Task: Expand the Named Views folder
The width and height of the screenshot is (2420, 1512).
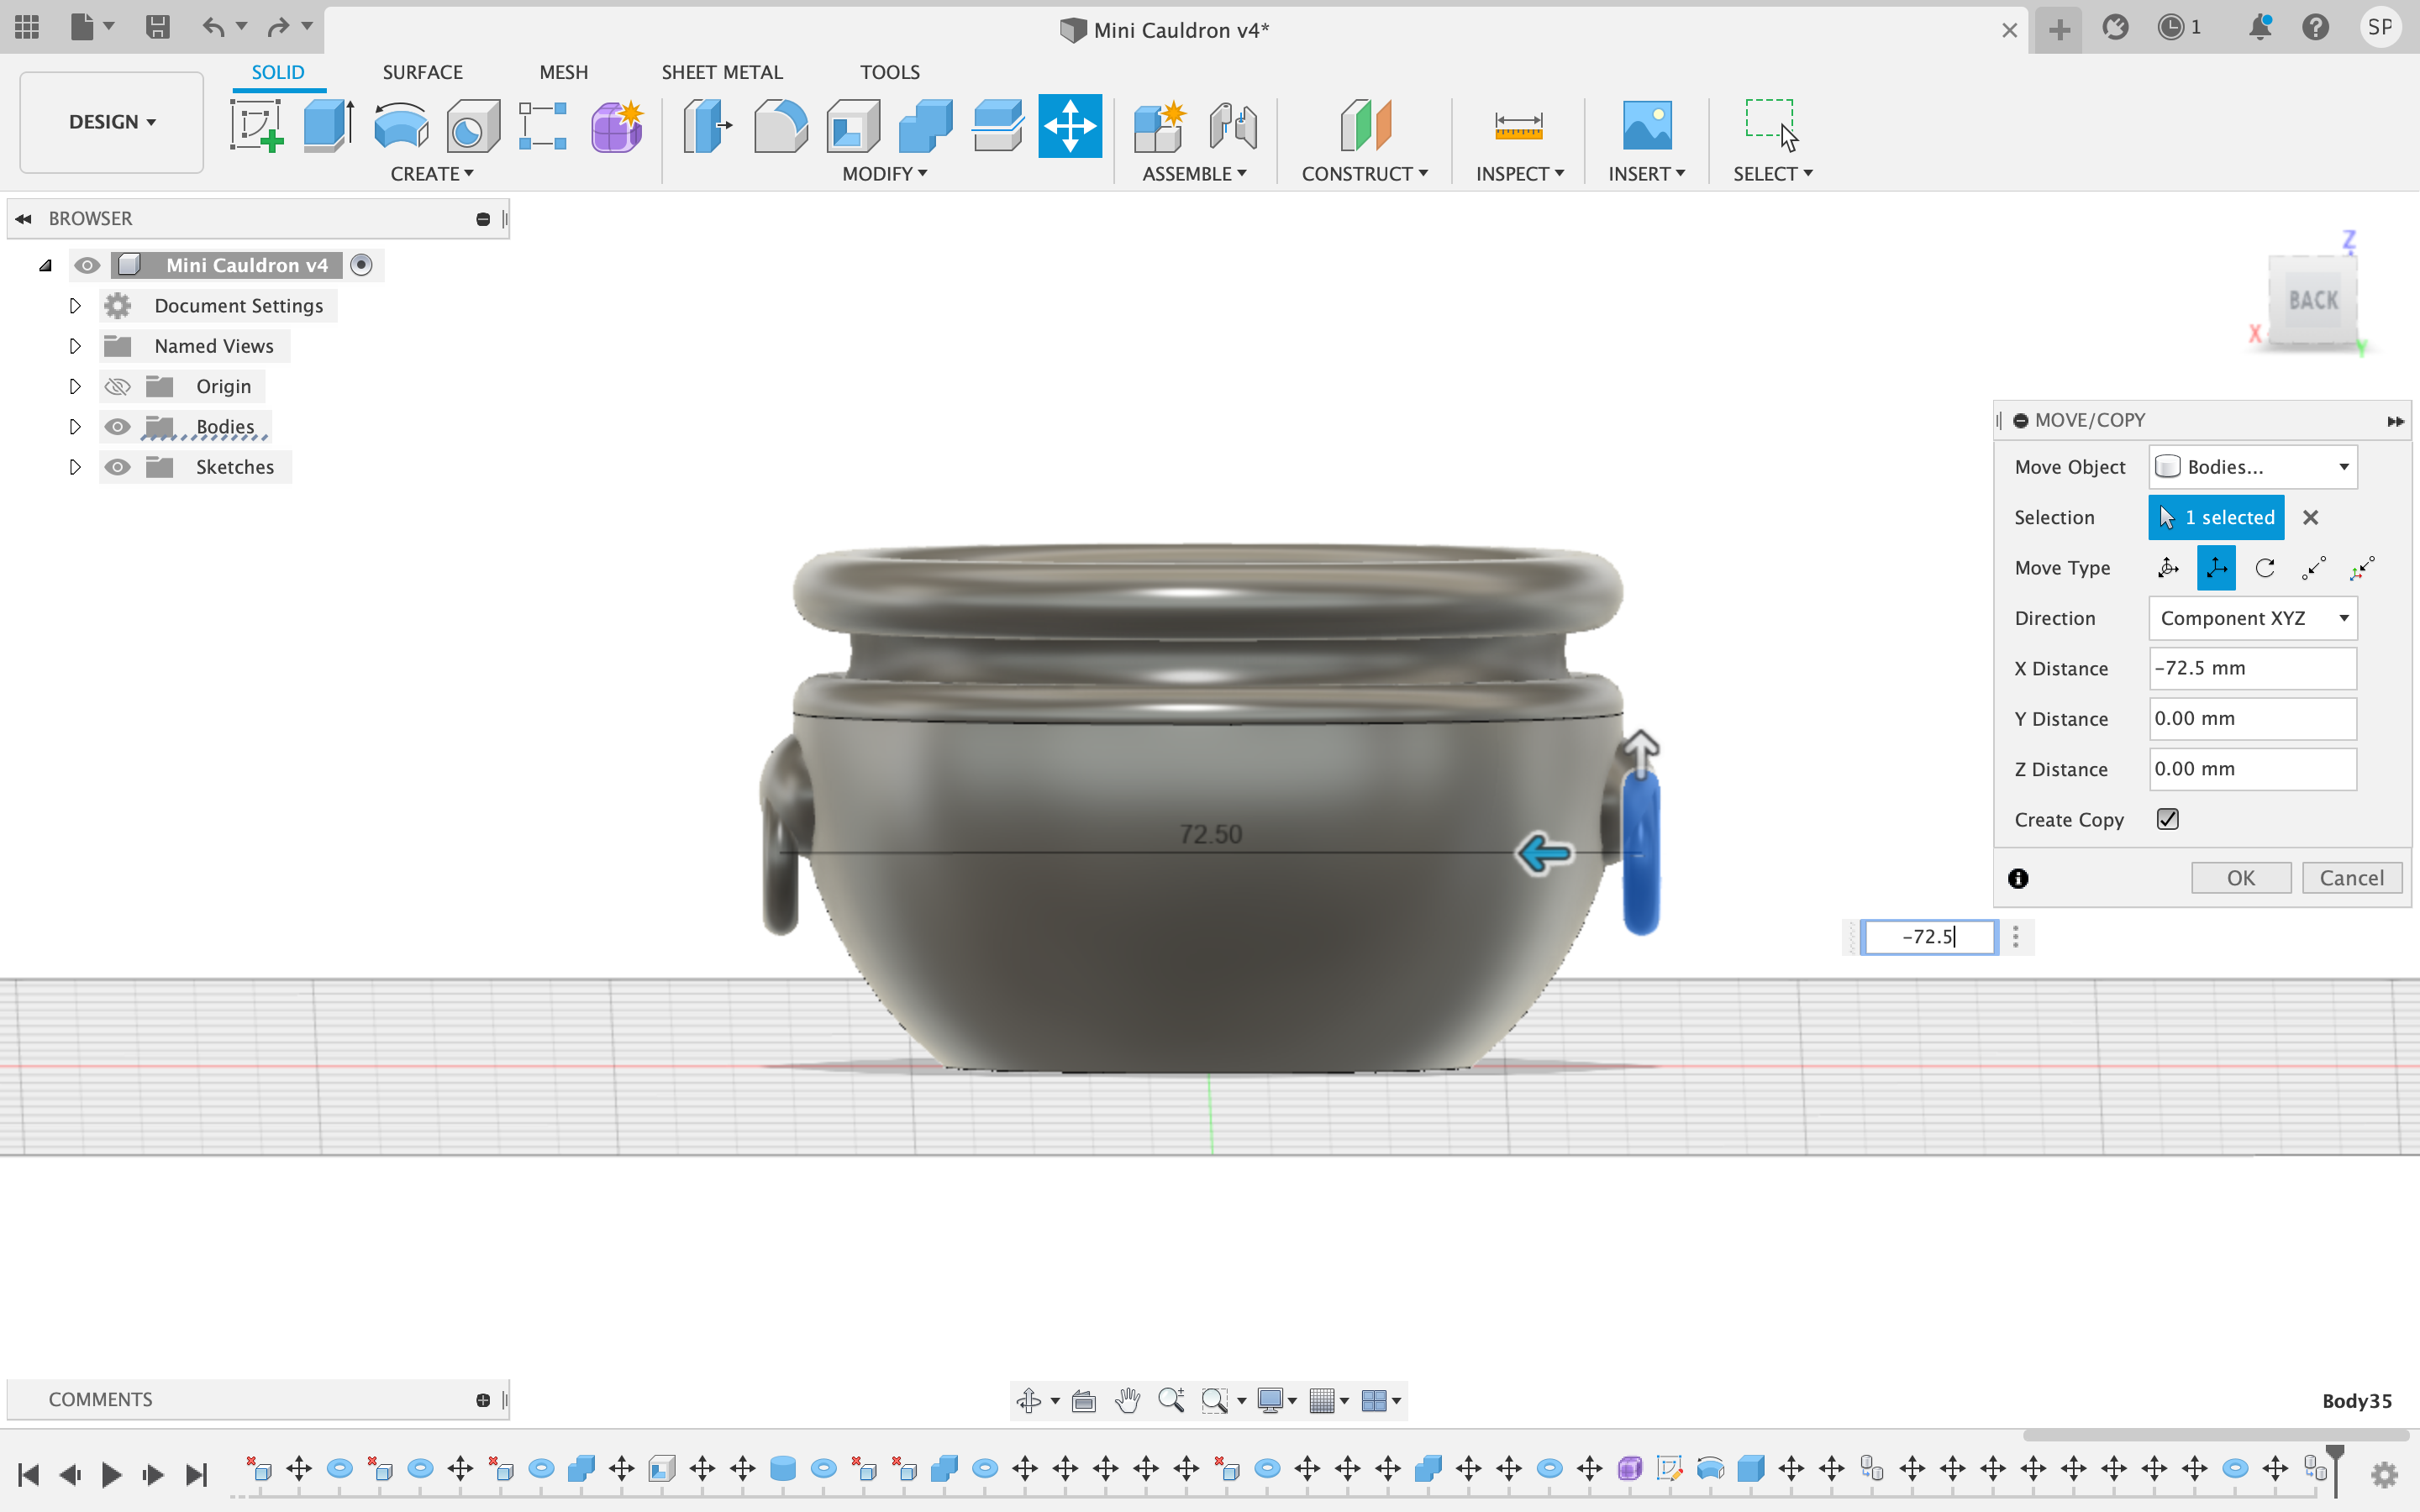Action: [x=75, y=346]
